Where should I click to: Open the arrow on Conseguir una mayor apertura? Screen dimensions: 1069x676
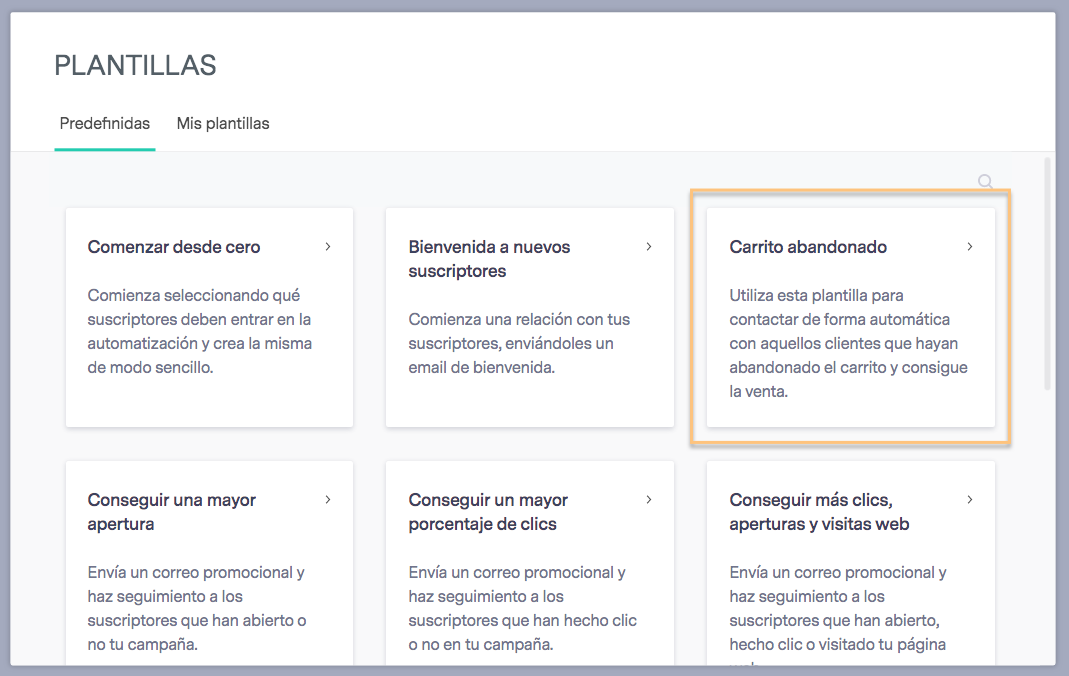(328, 500)
